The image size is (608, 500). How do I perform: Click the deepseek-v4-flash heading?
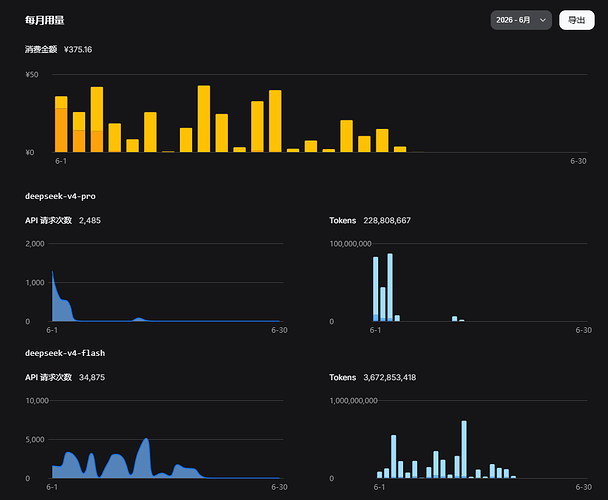tap(65, 353)
